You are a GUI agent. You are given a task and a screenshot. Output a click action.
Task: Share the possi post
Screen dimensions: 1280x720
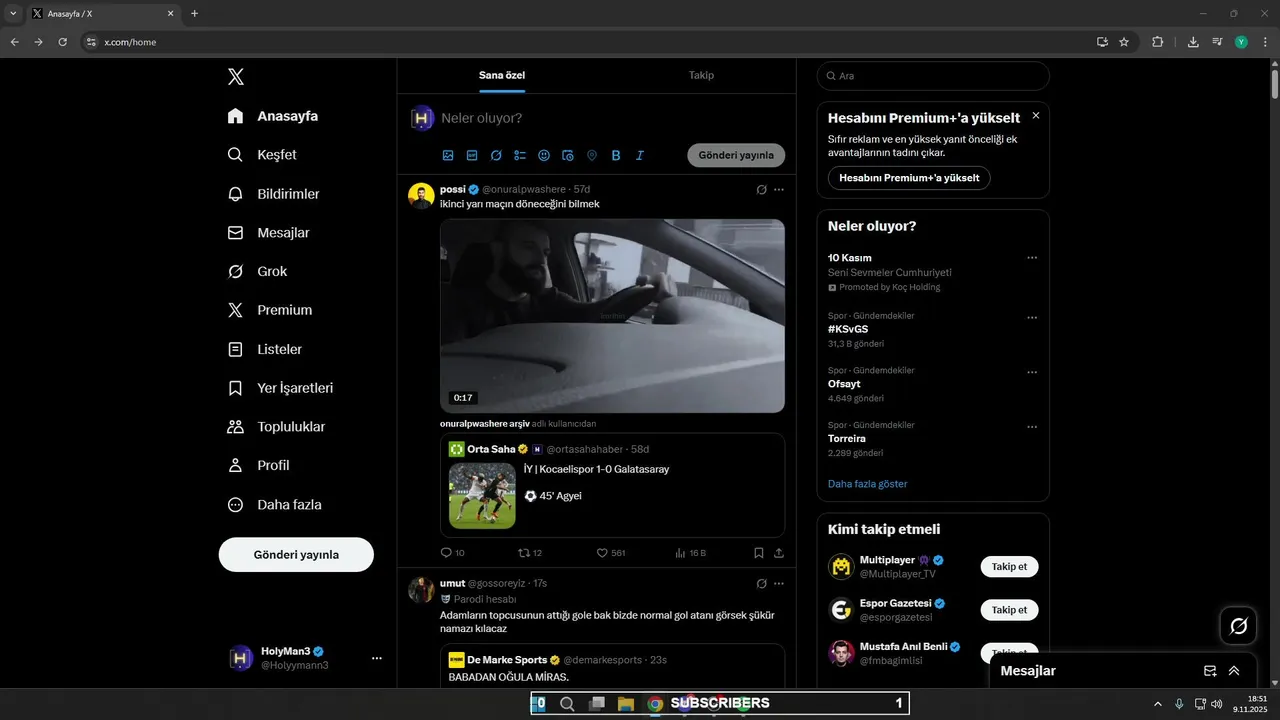tap(779, 552)
